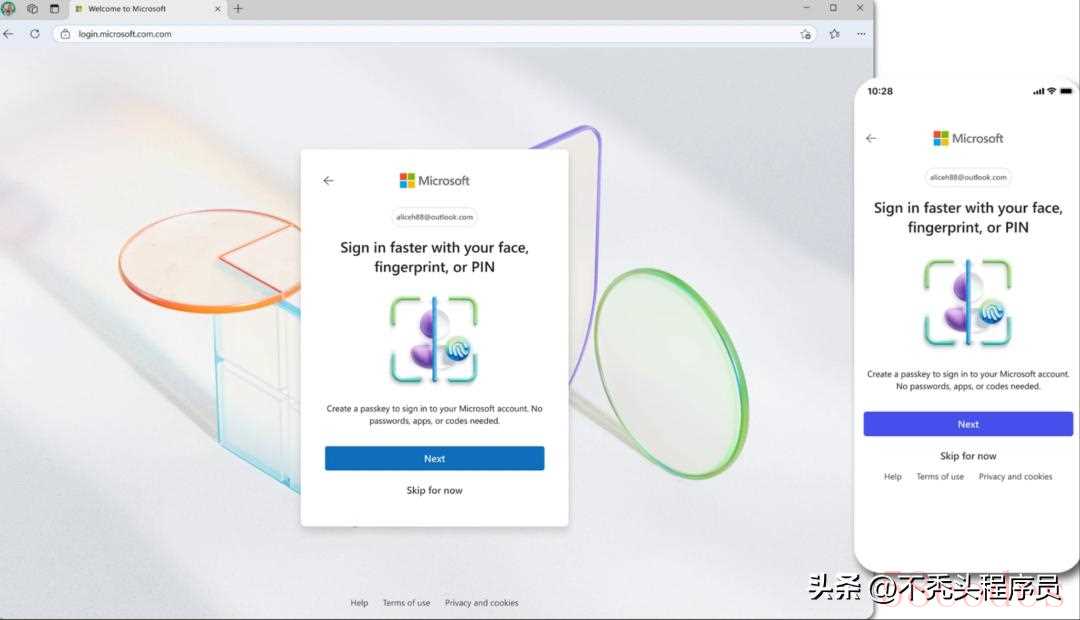Tap Skip for now on the phone
This screenshot has height=620, width=1080.
pyautogui.click(x=968, y=456)
